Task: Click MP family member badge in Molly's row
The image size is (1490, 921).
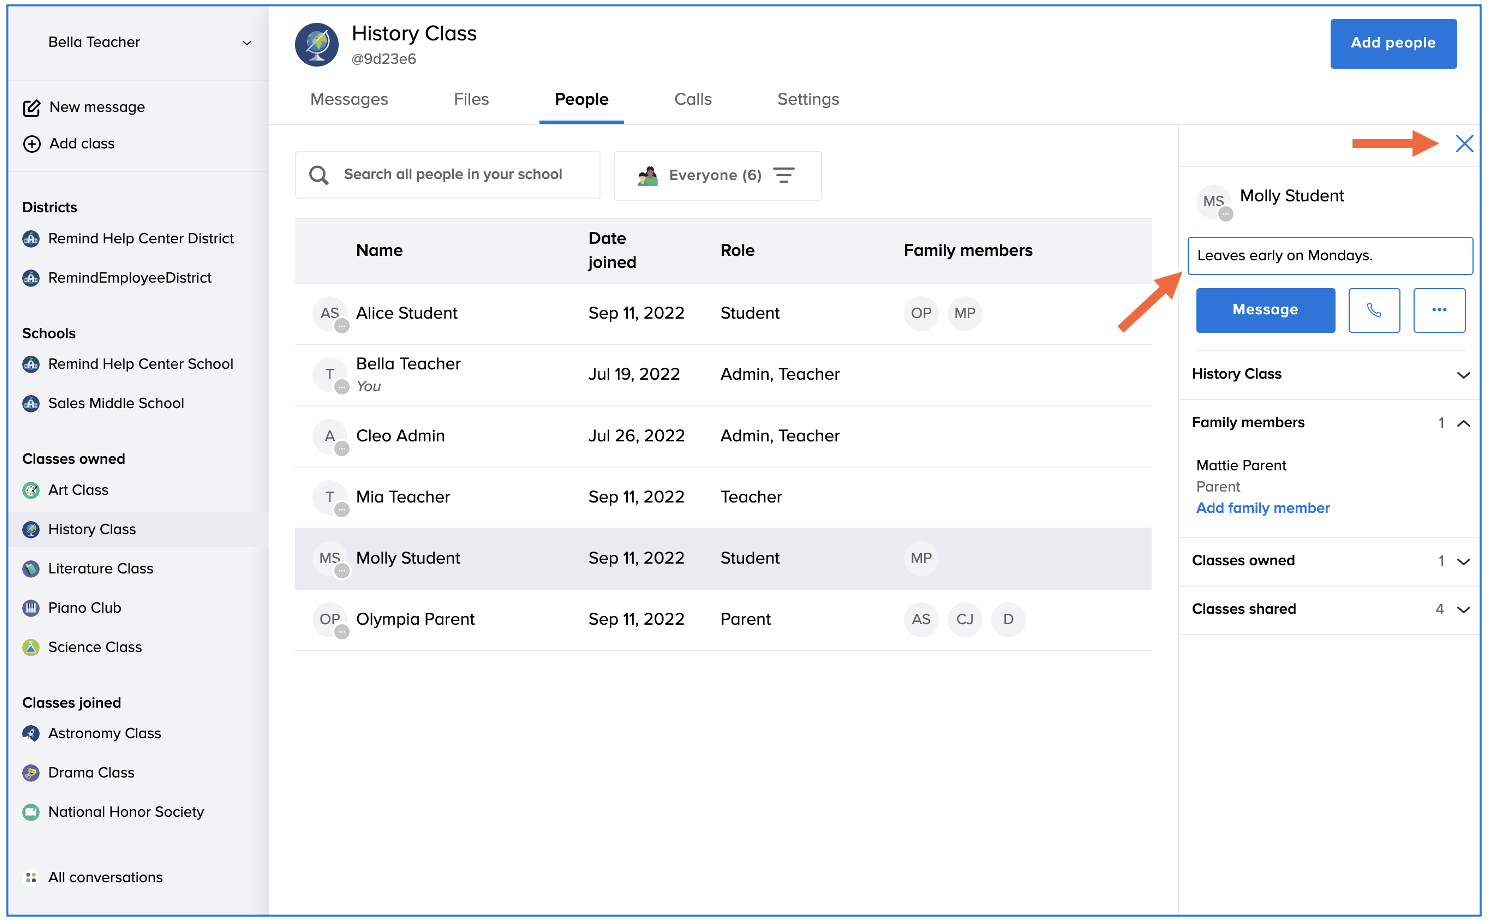Action: (x=921, y=558)
